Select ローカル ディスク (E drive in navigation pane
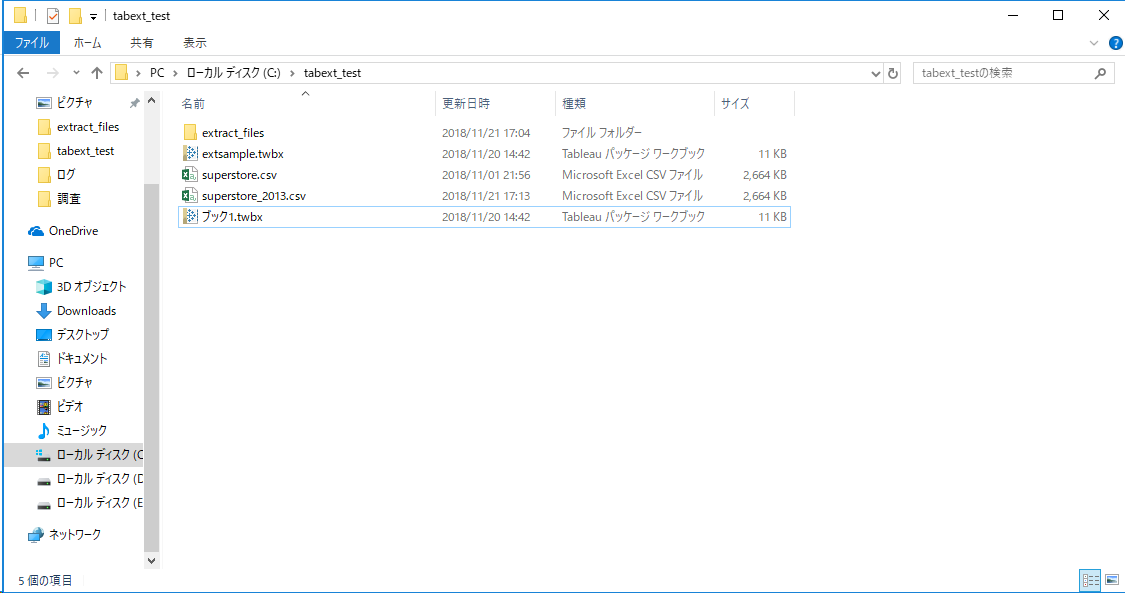The width and height of the screenshot is (1125, 593). [99, 502]
